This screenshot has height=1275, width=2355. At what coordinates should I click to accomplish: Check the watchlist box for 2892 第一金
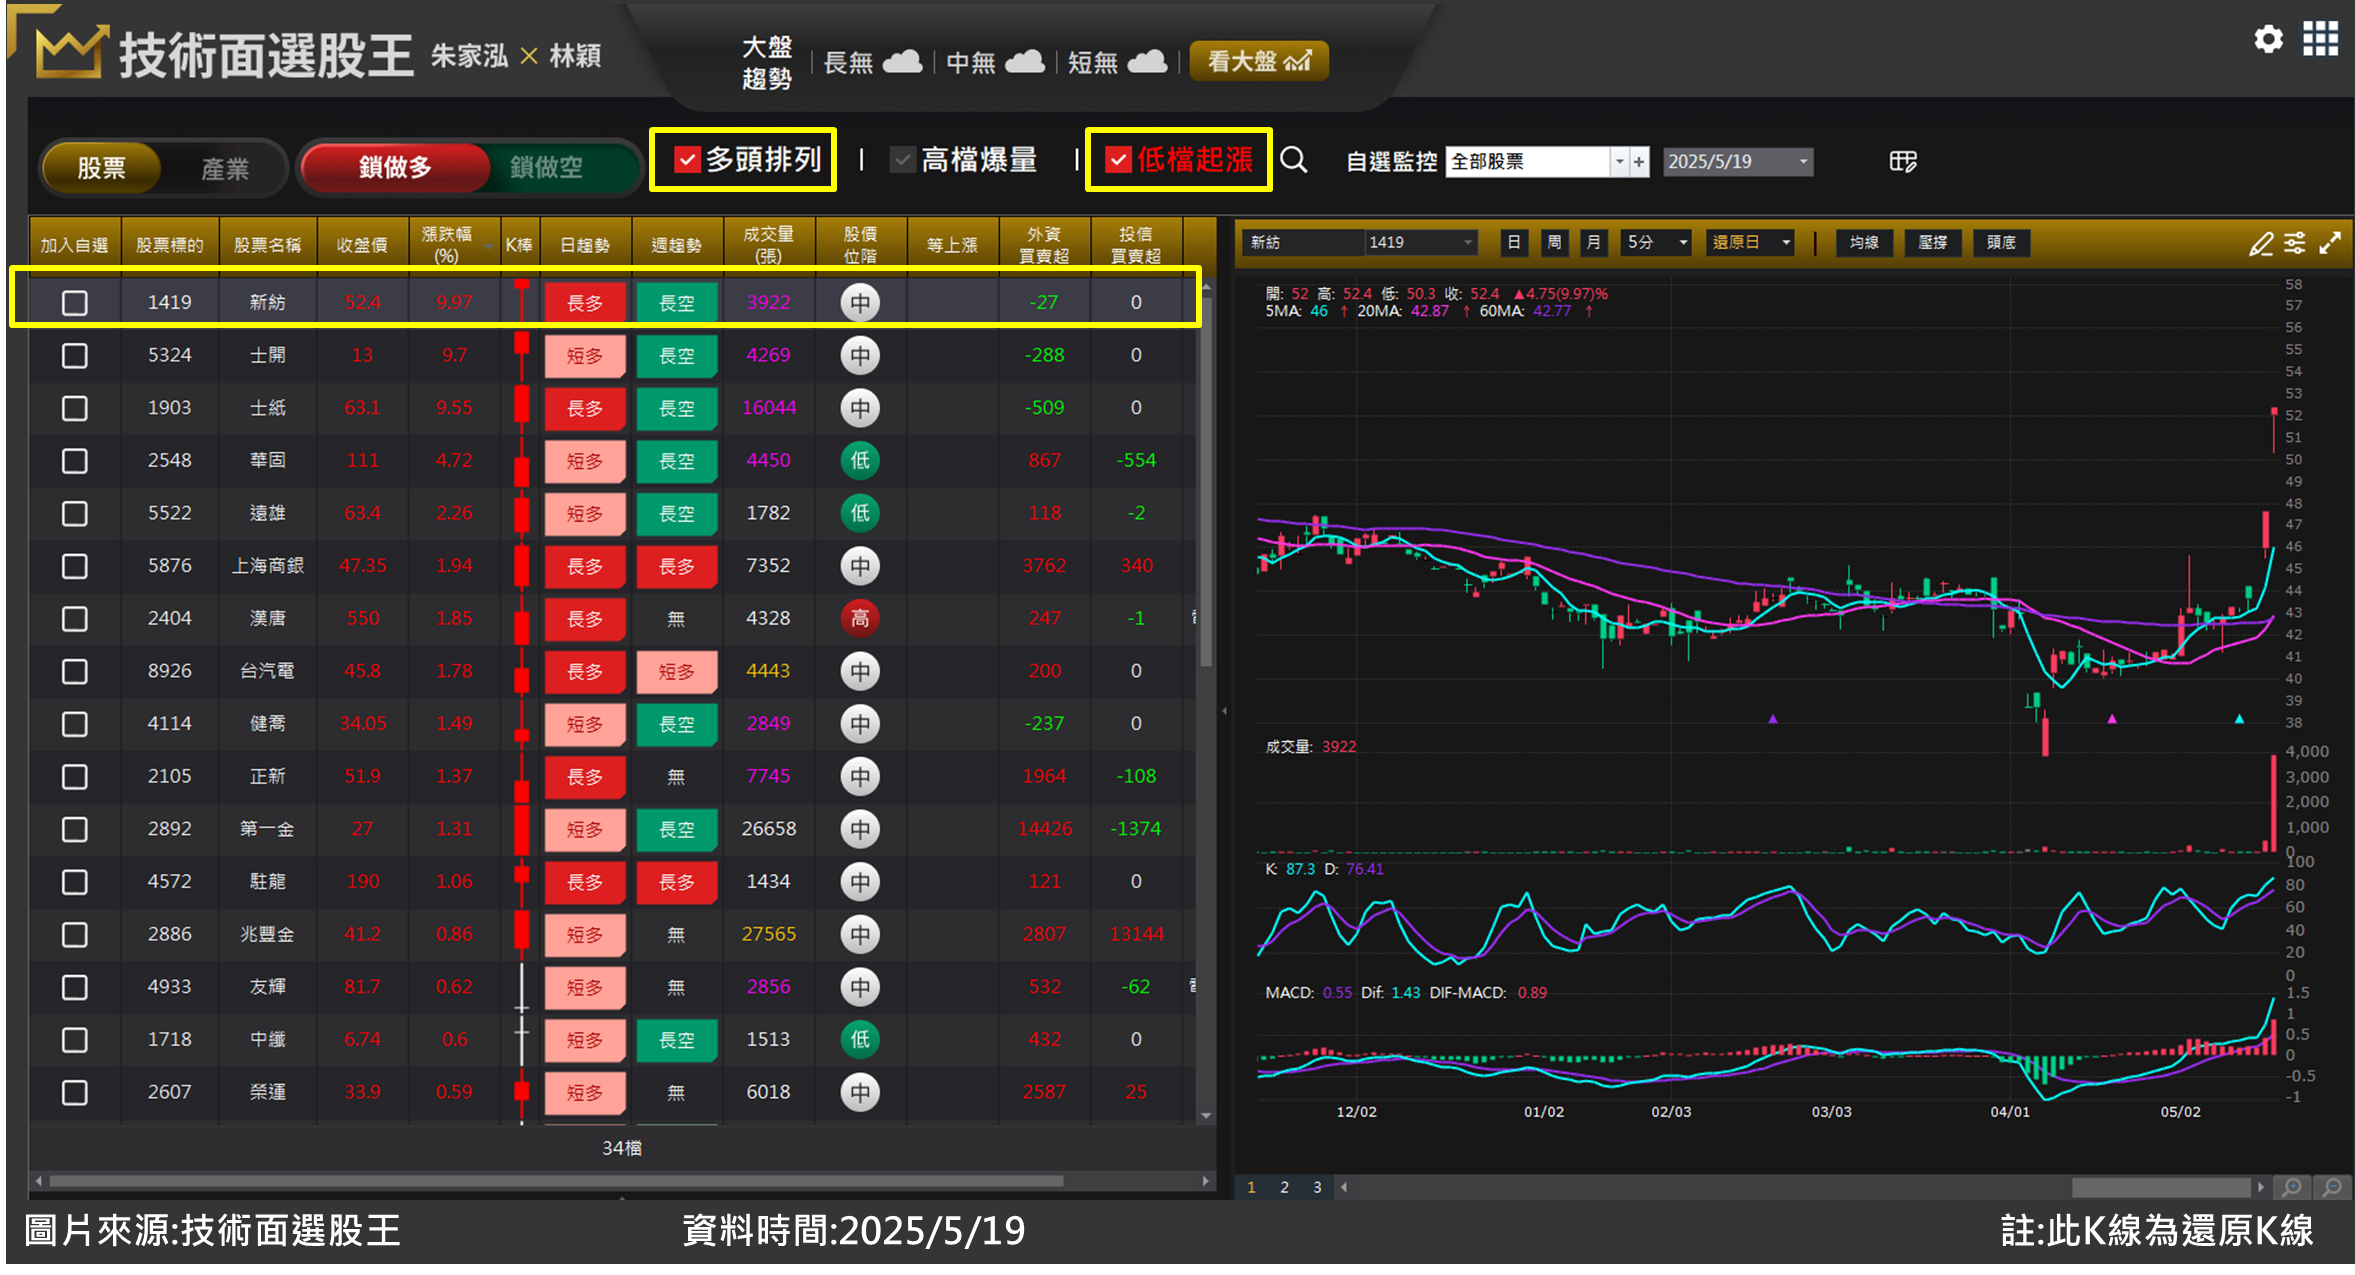75,830
